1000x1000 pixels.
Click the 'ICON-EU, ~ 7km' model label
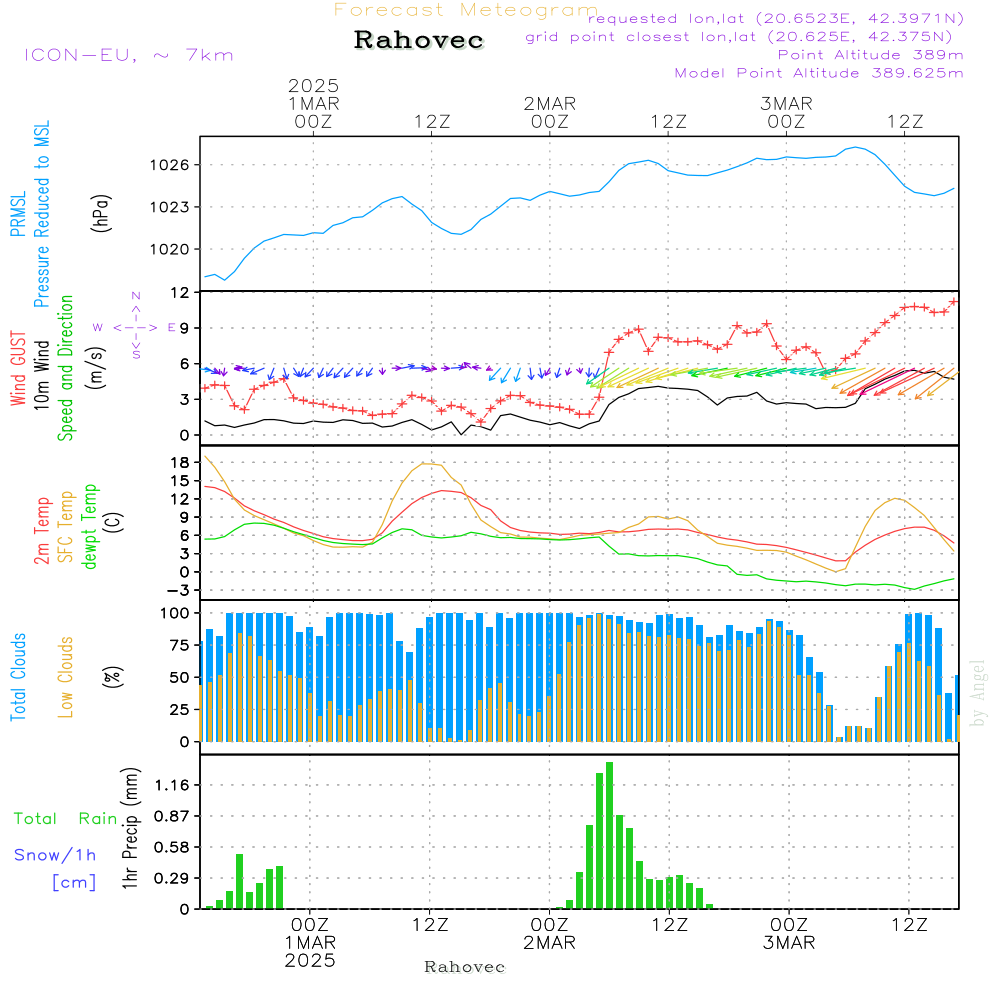[129, 55]
